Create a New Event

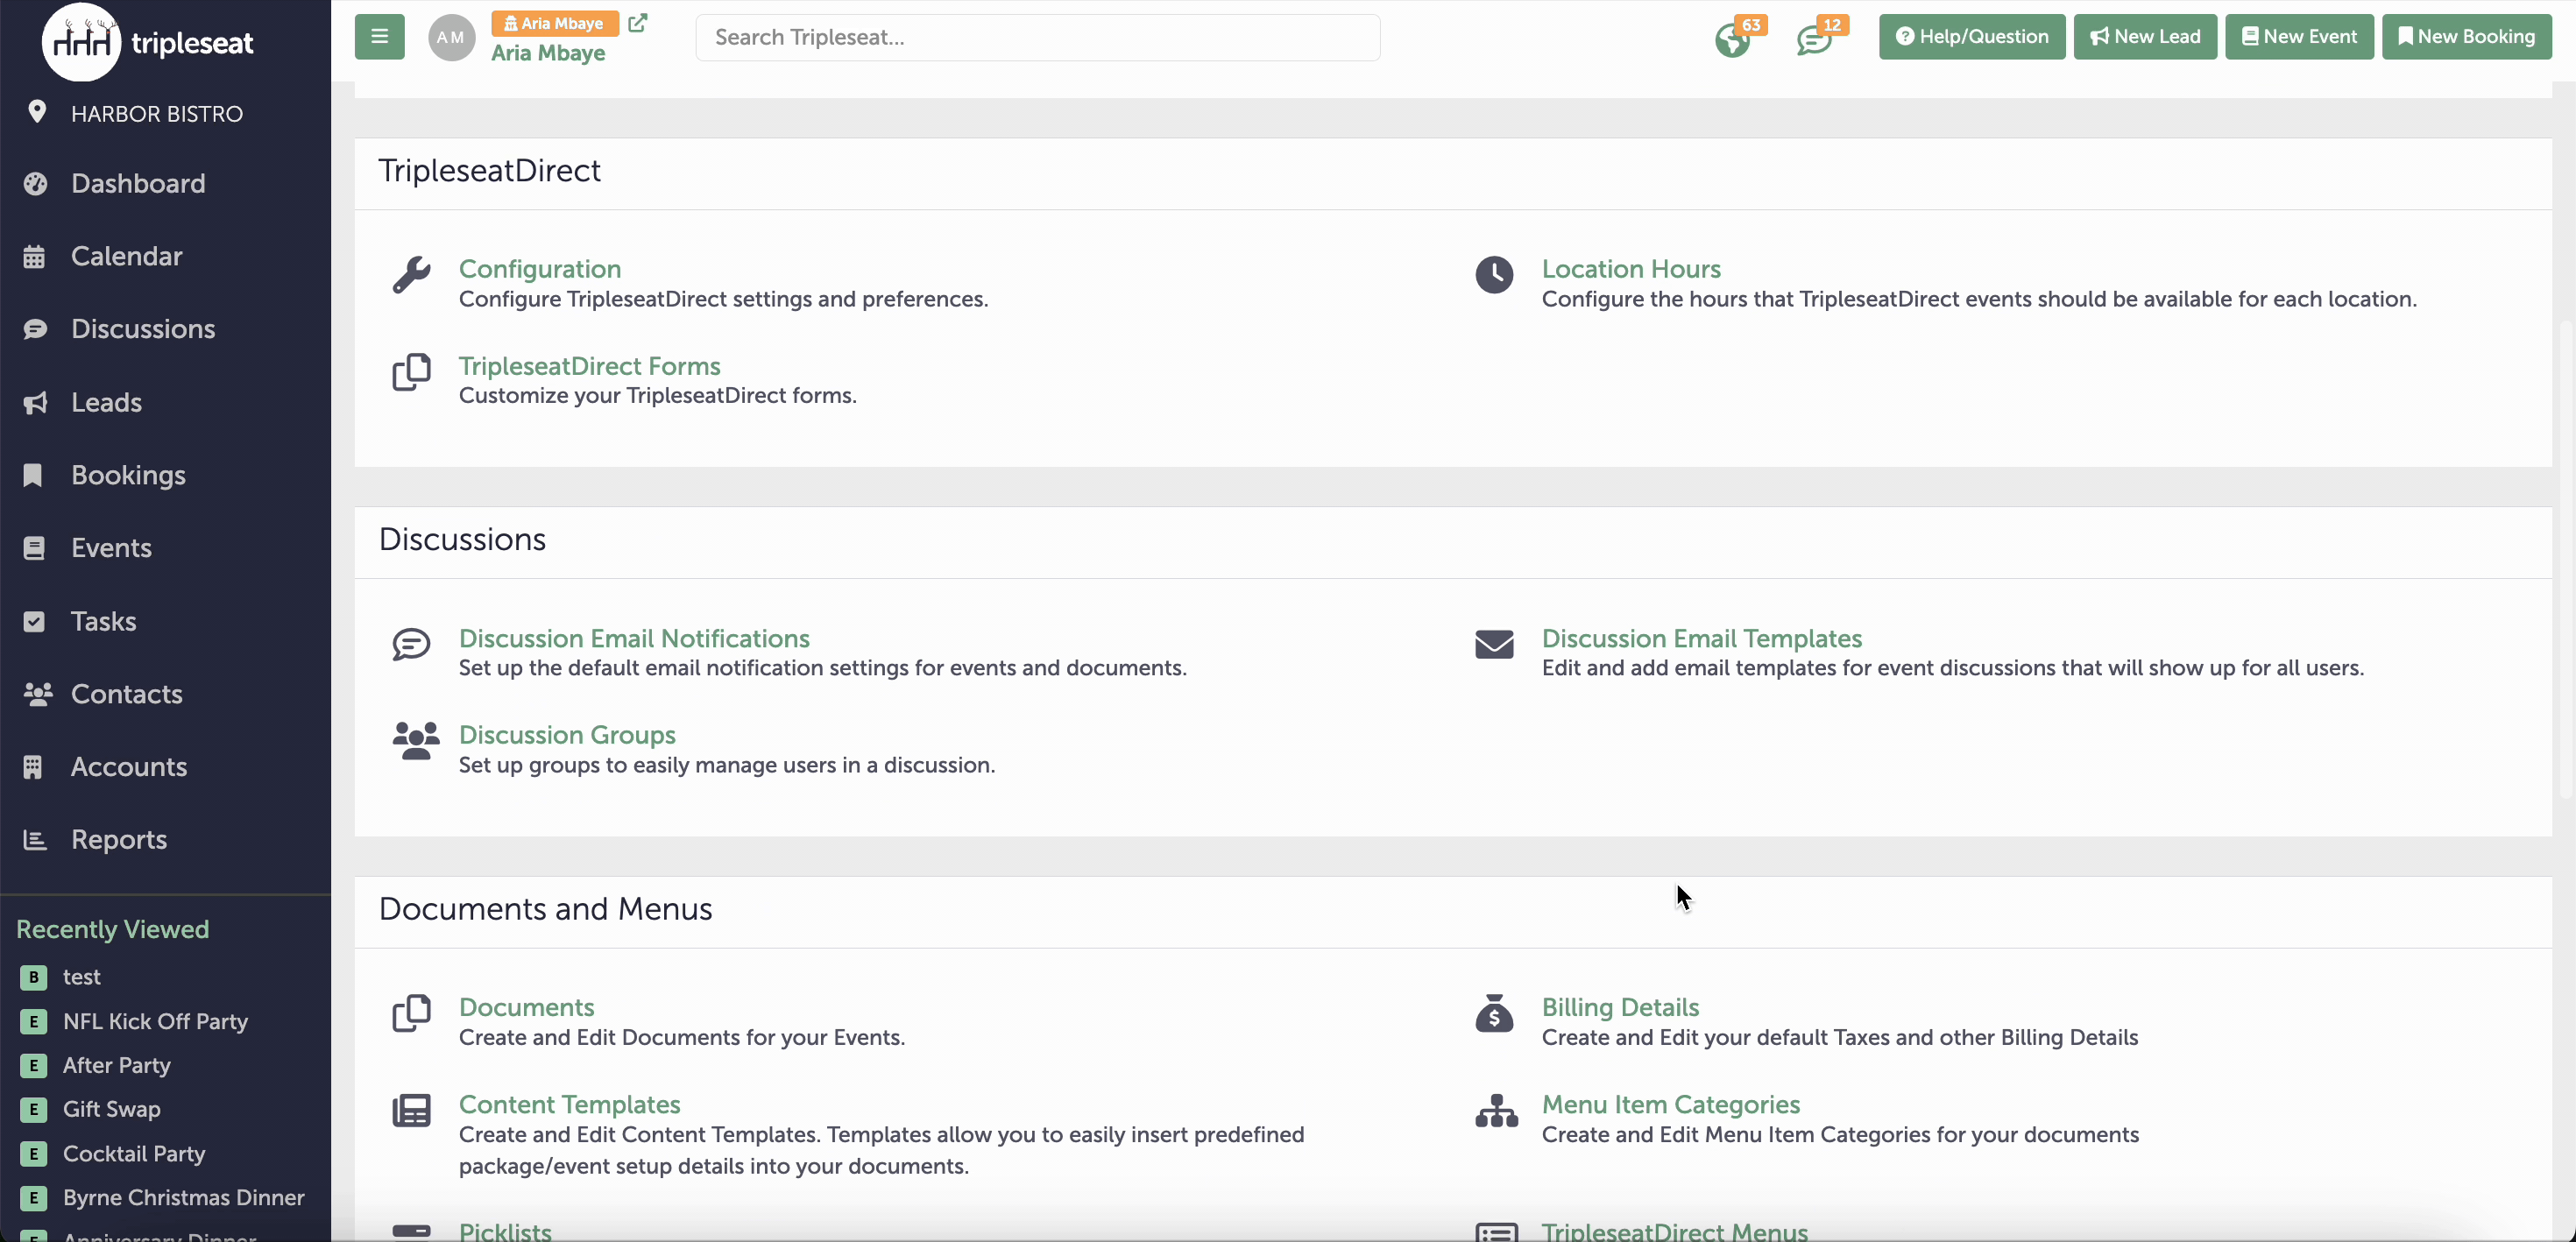[x=2299, y=37]
